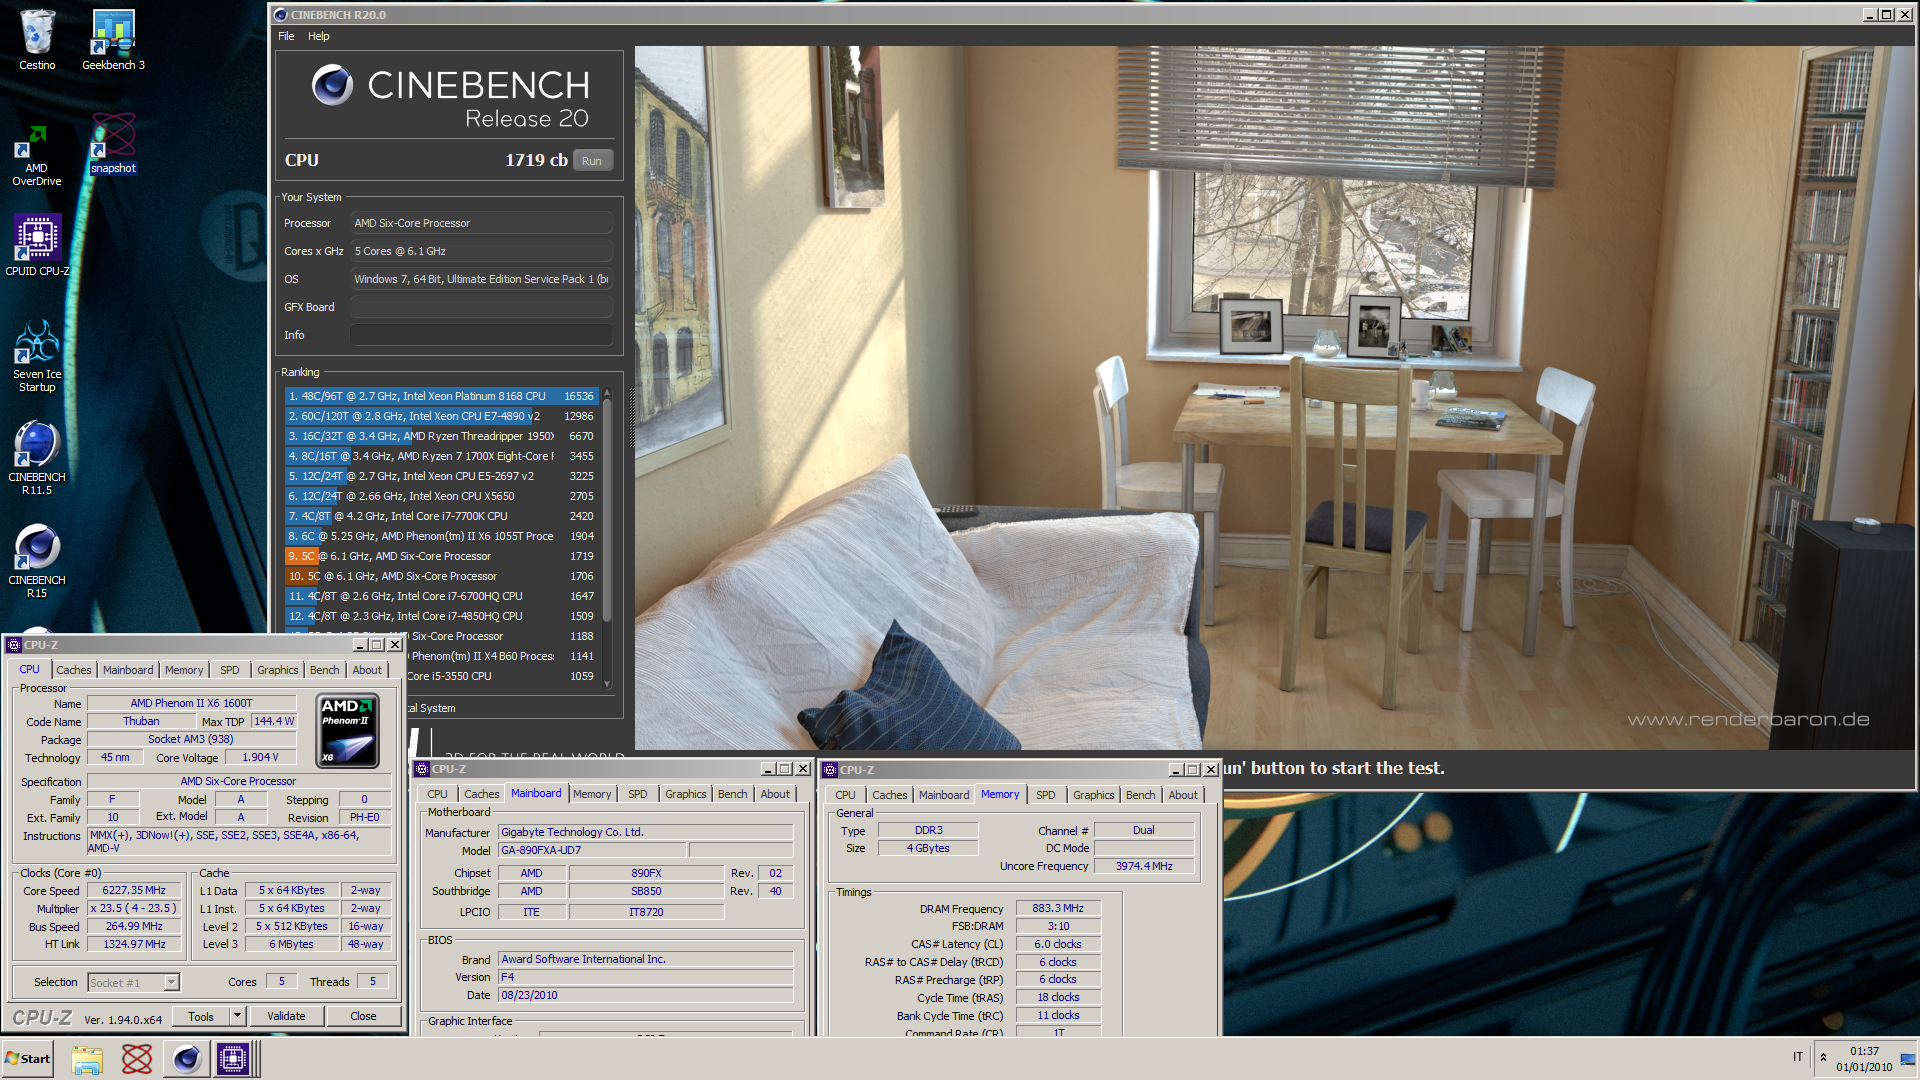This screenshot has width=1920, height=1080.
Task: Click the ranking list scroll down arrow
Action: pyautogui.click(x=606, y=685)
